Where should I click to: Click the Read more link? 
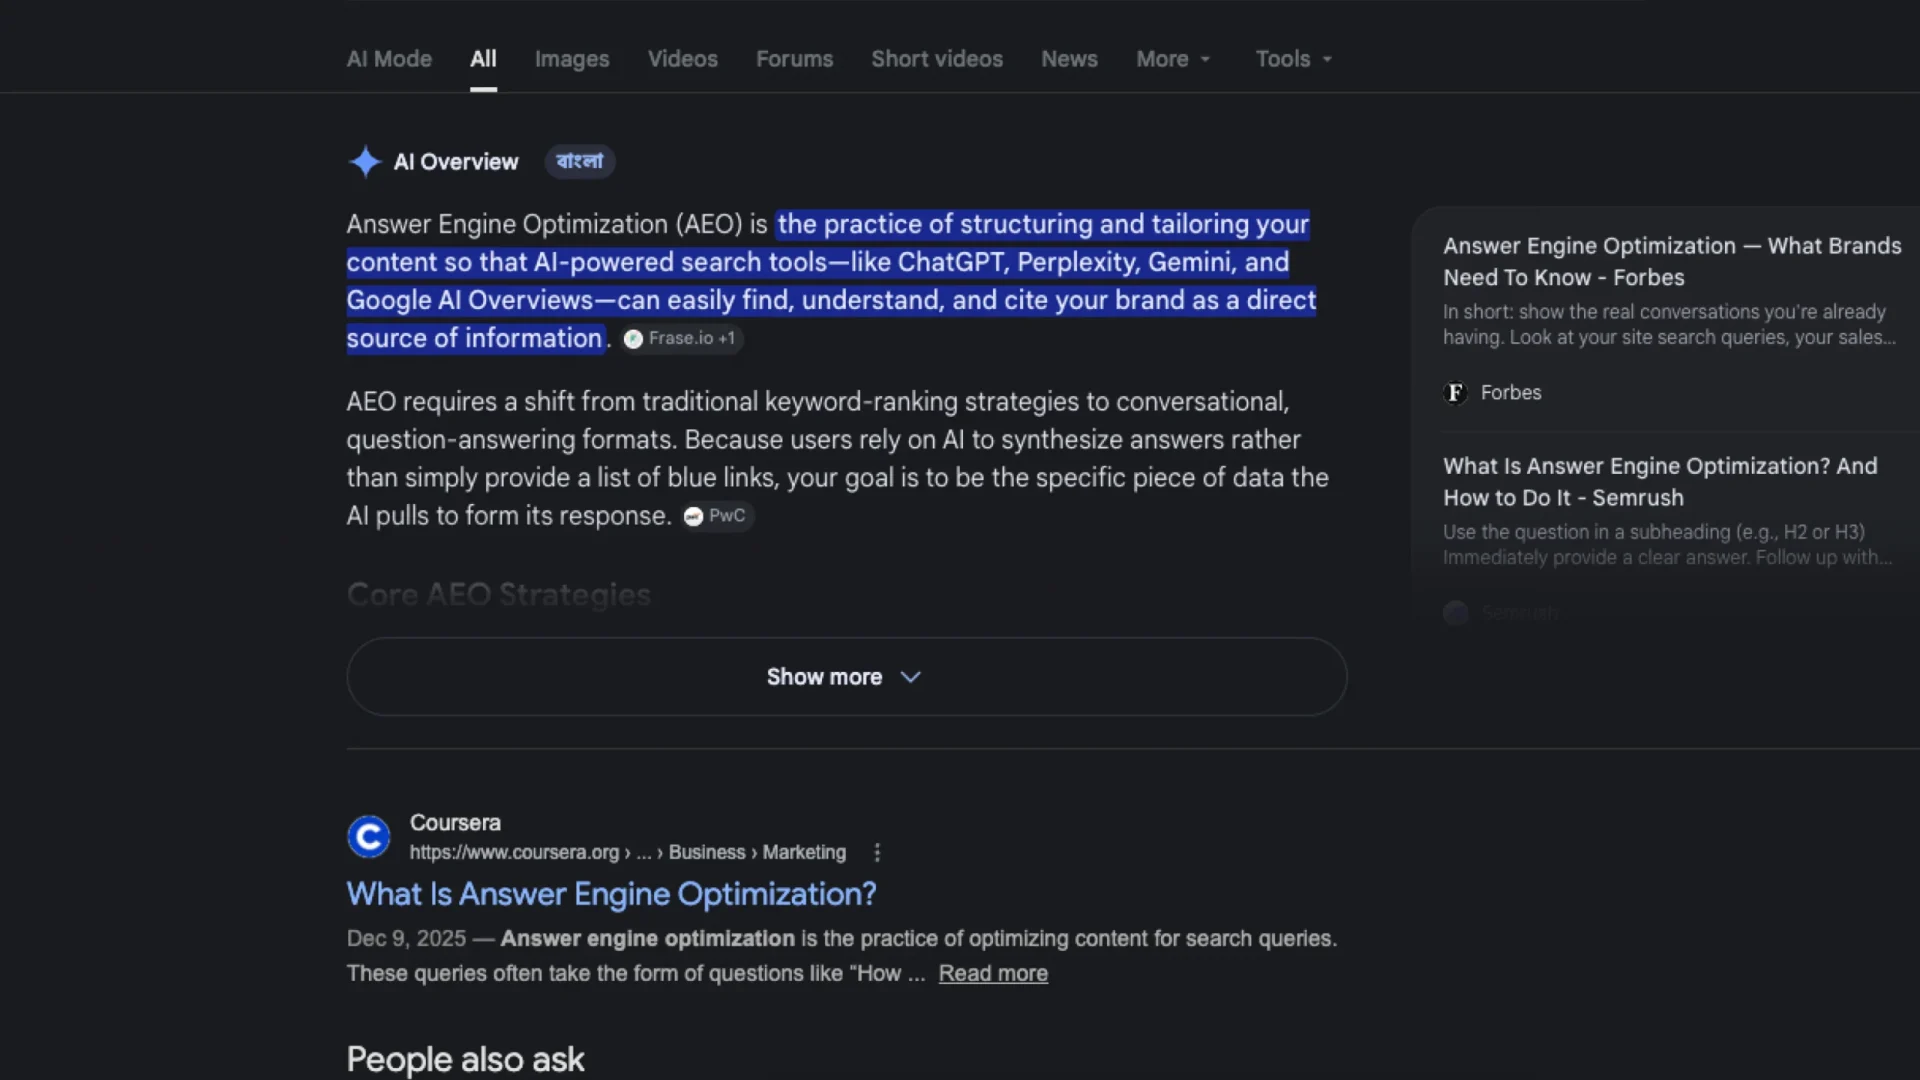click(993, 974)
